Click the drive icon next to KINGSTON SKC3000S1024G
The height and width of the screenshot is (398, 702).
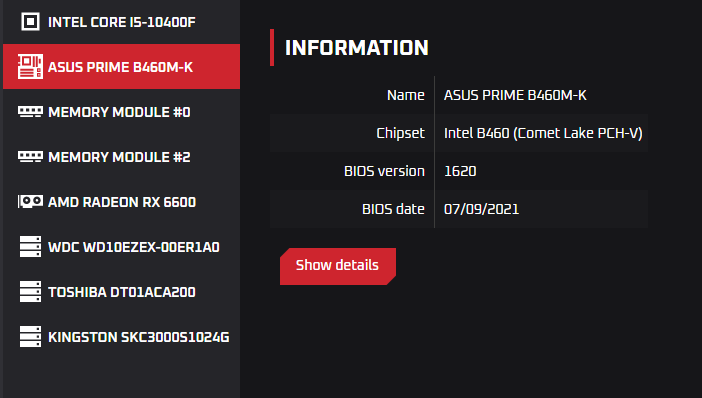tap(30, 337)
